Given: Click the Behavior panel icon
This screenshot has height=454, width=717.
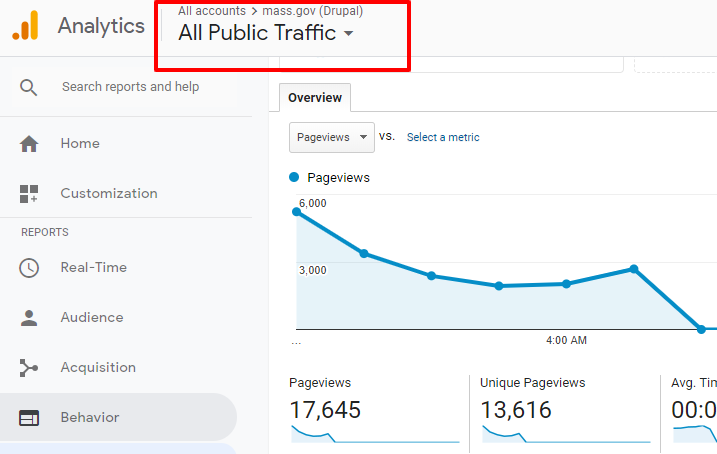Looking at the screenshot, I should coord(29,417).
